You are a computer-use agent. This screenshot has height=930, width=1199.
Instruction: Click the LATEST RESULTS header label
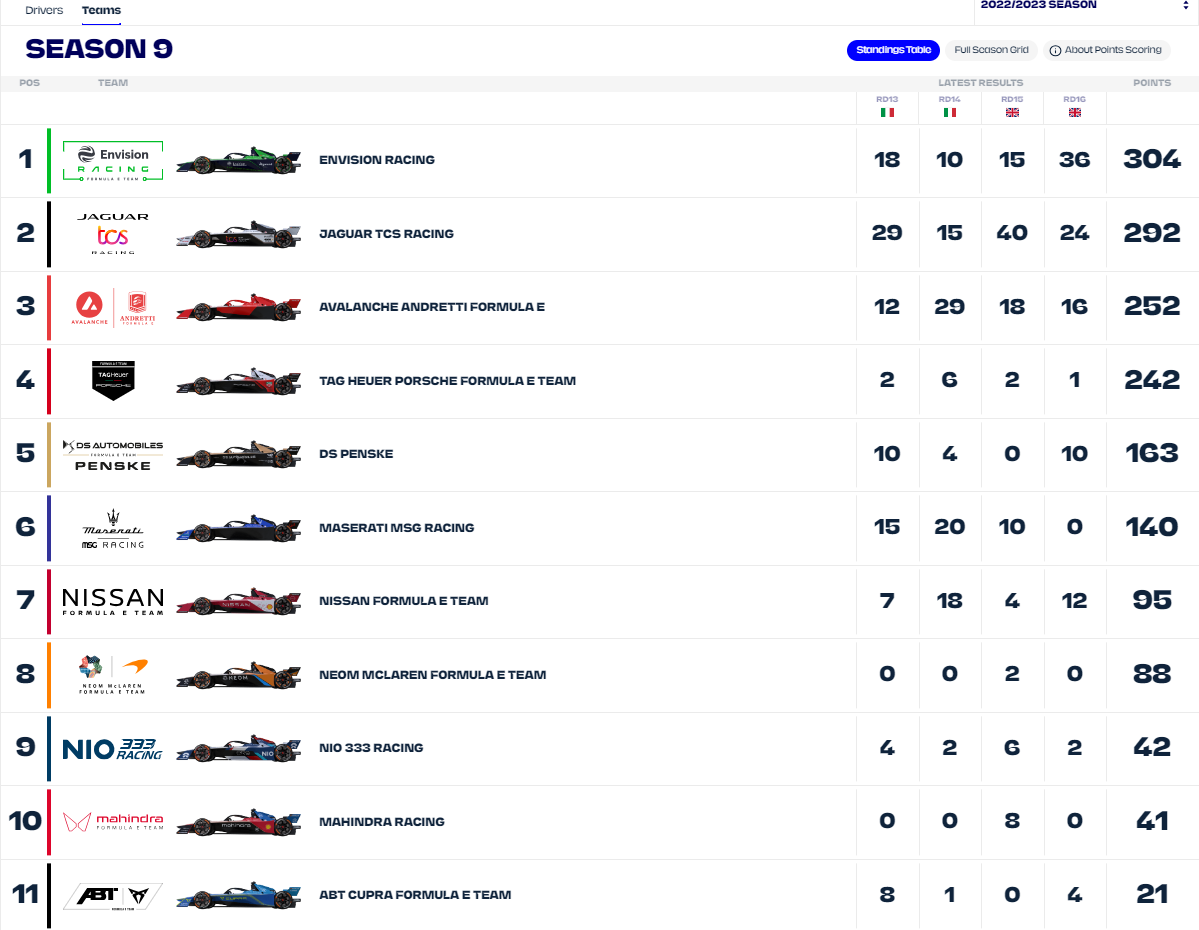pyautogui.click(x=980, y=83)
